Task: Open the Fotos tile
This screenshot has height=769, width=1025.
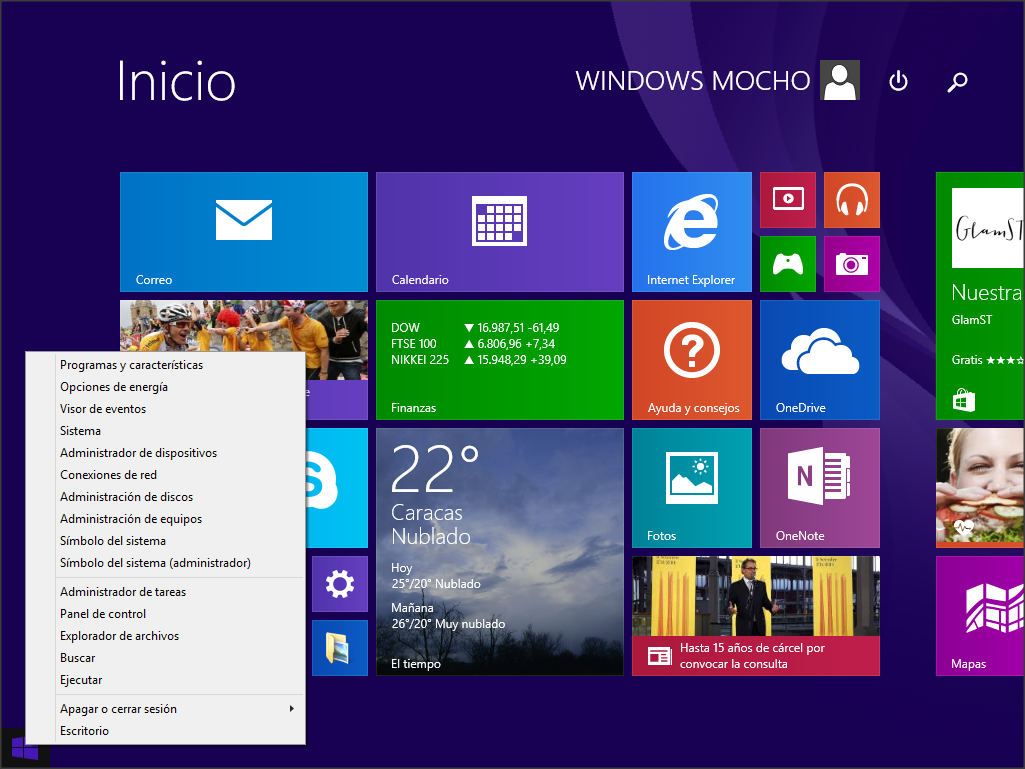Action: (x=692, y=488)
